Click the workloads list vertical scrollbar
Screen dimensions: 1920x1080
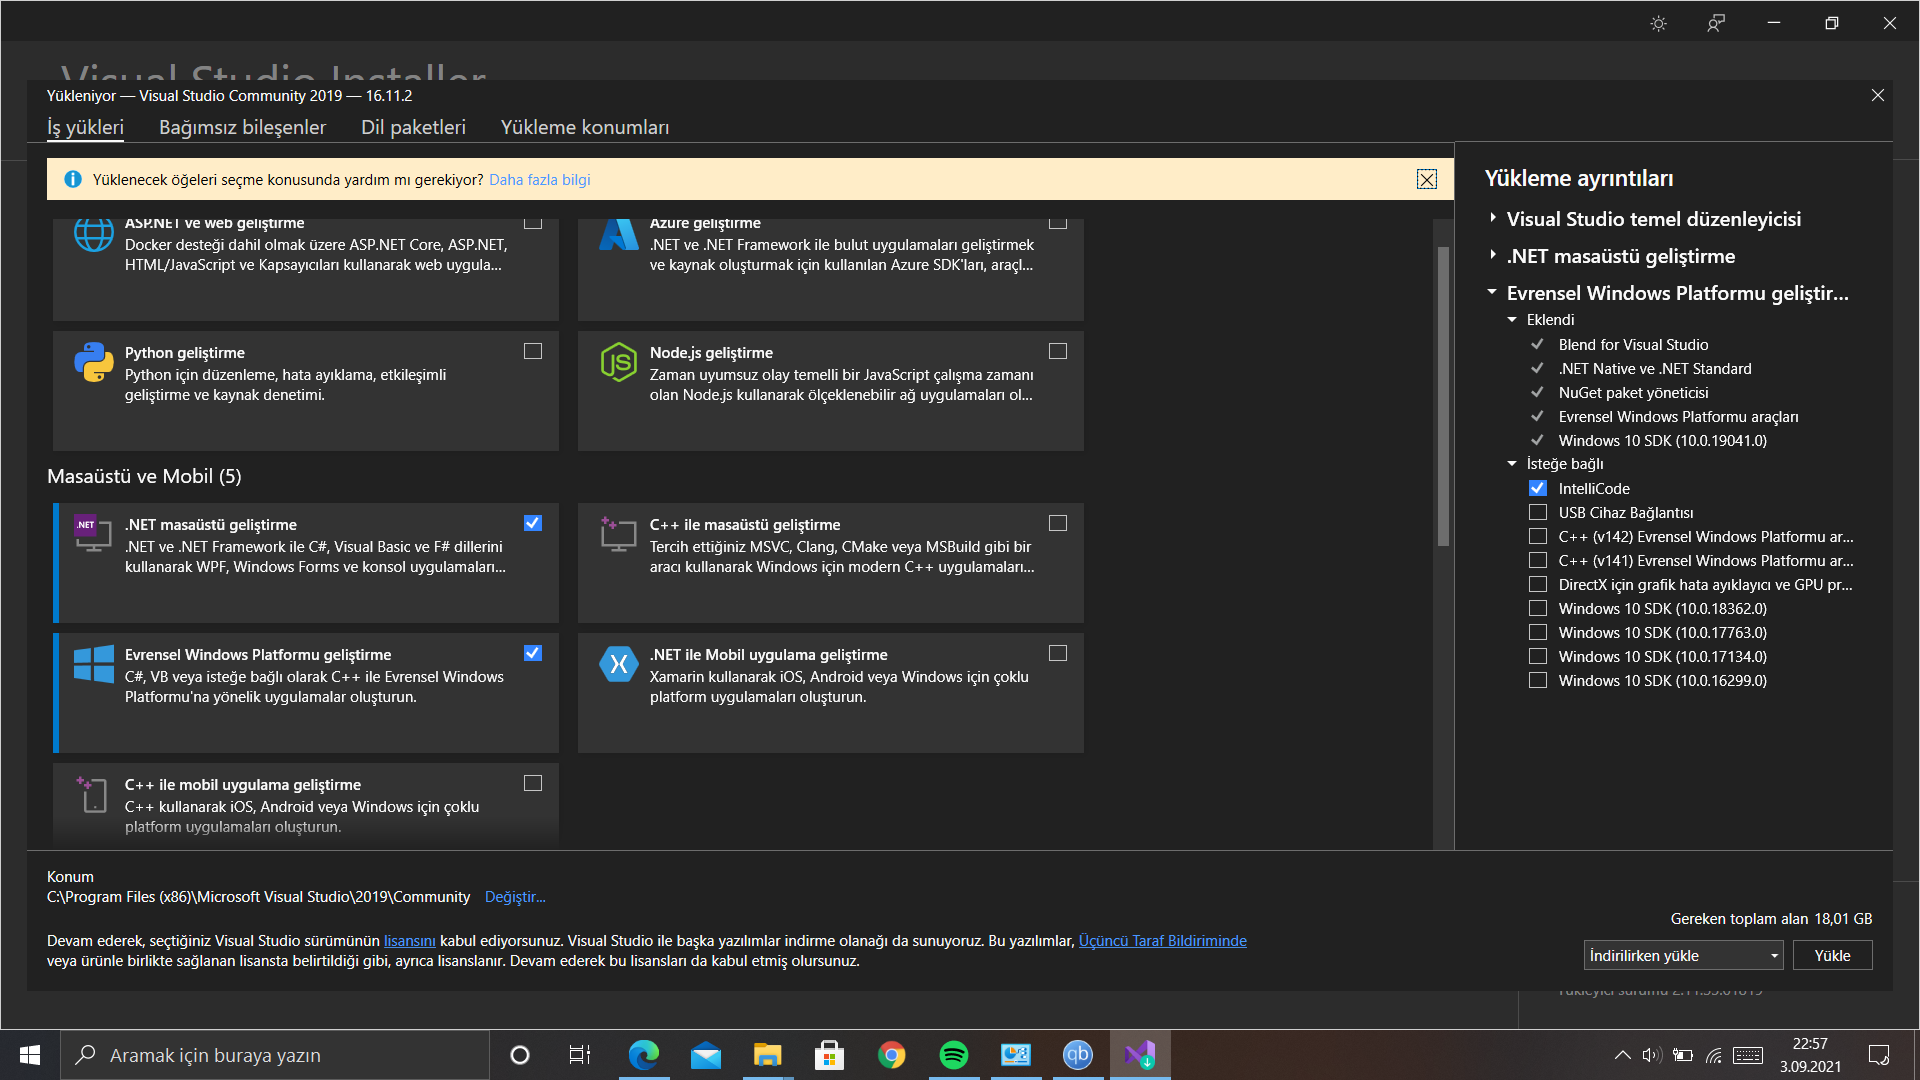(1442, 396)
